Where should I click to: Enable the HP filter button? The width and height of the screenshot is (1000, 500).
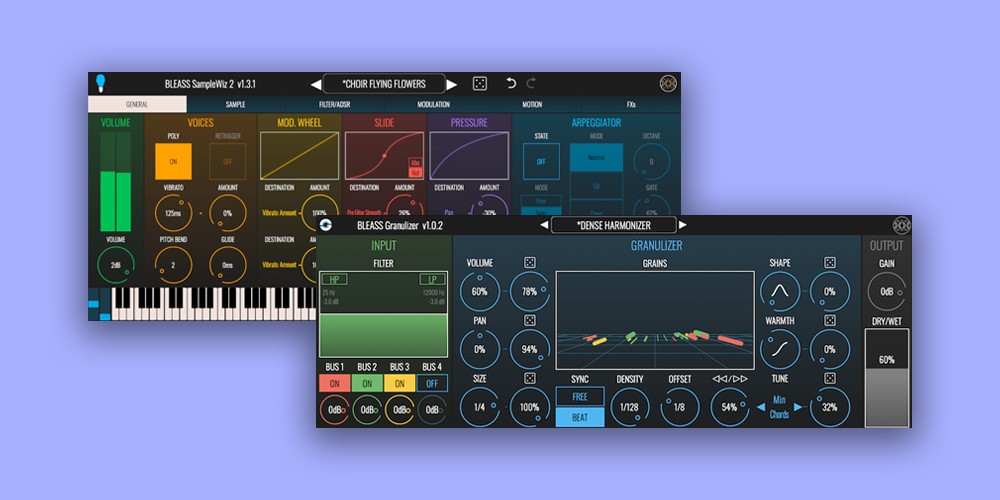[x=334, y=279]
